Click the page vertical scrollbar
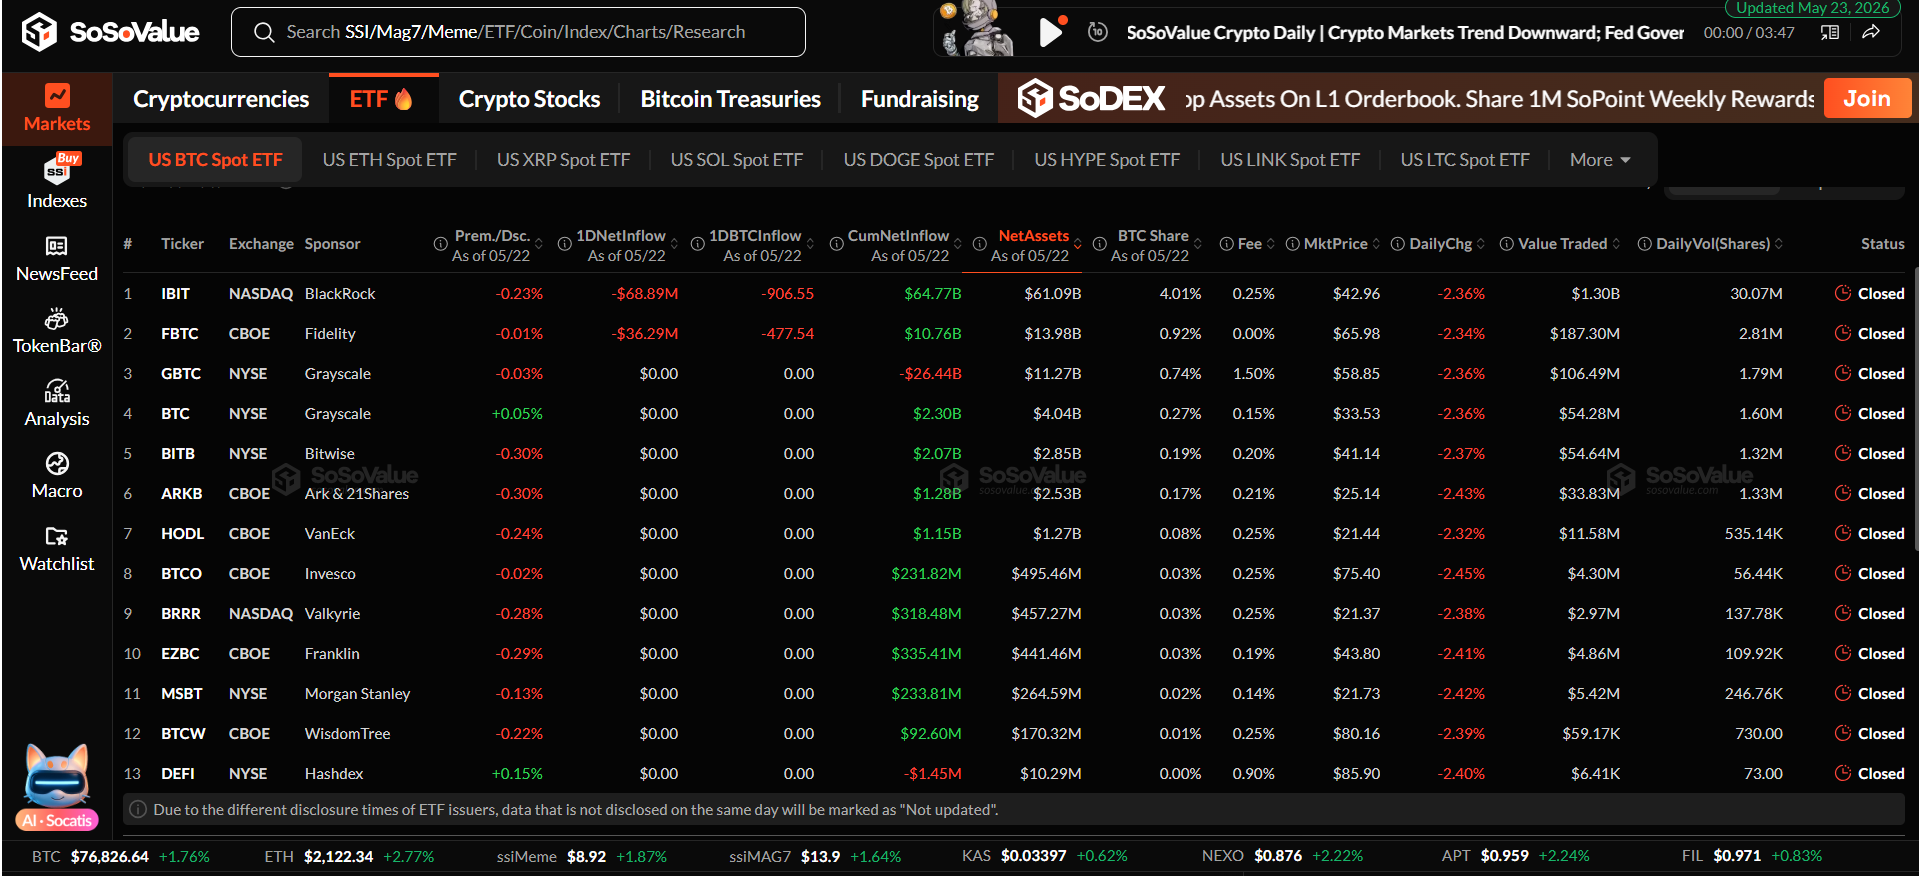1919x876 pixels. (1915, 408)
